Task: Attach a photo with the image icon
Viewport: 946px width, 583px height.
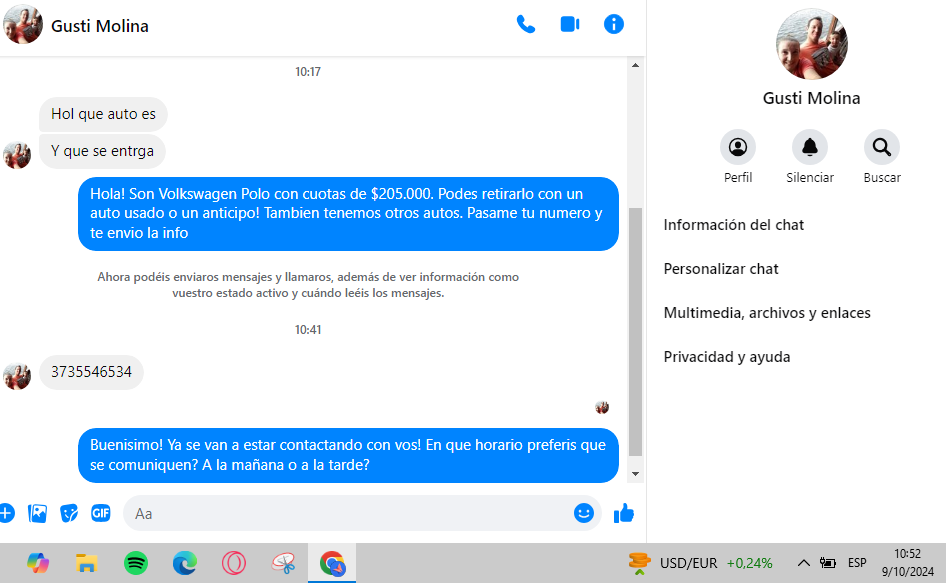Action: click(38, 513)
